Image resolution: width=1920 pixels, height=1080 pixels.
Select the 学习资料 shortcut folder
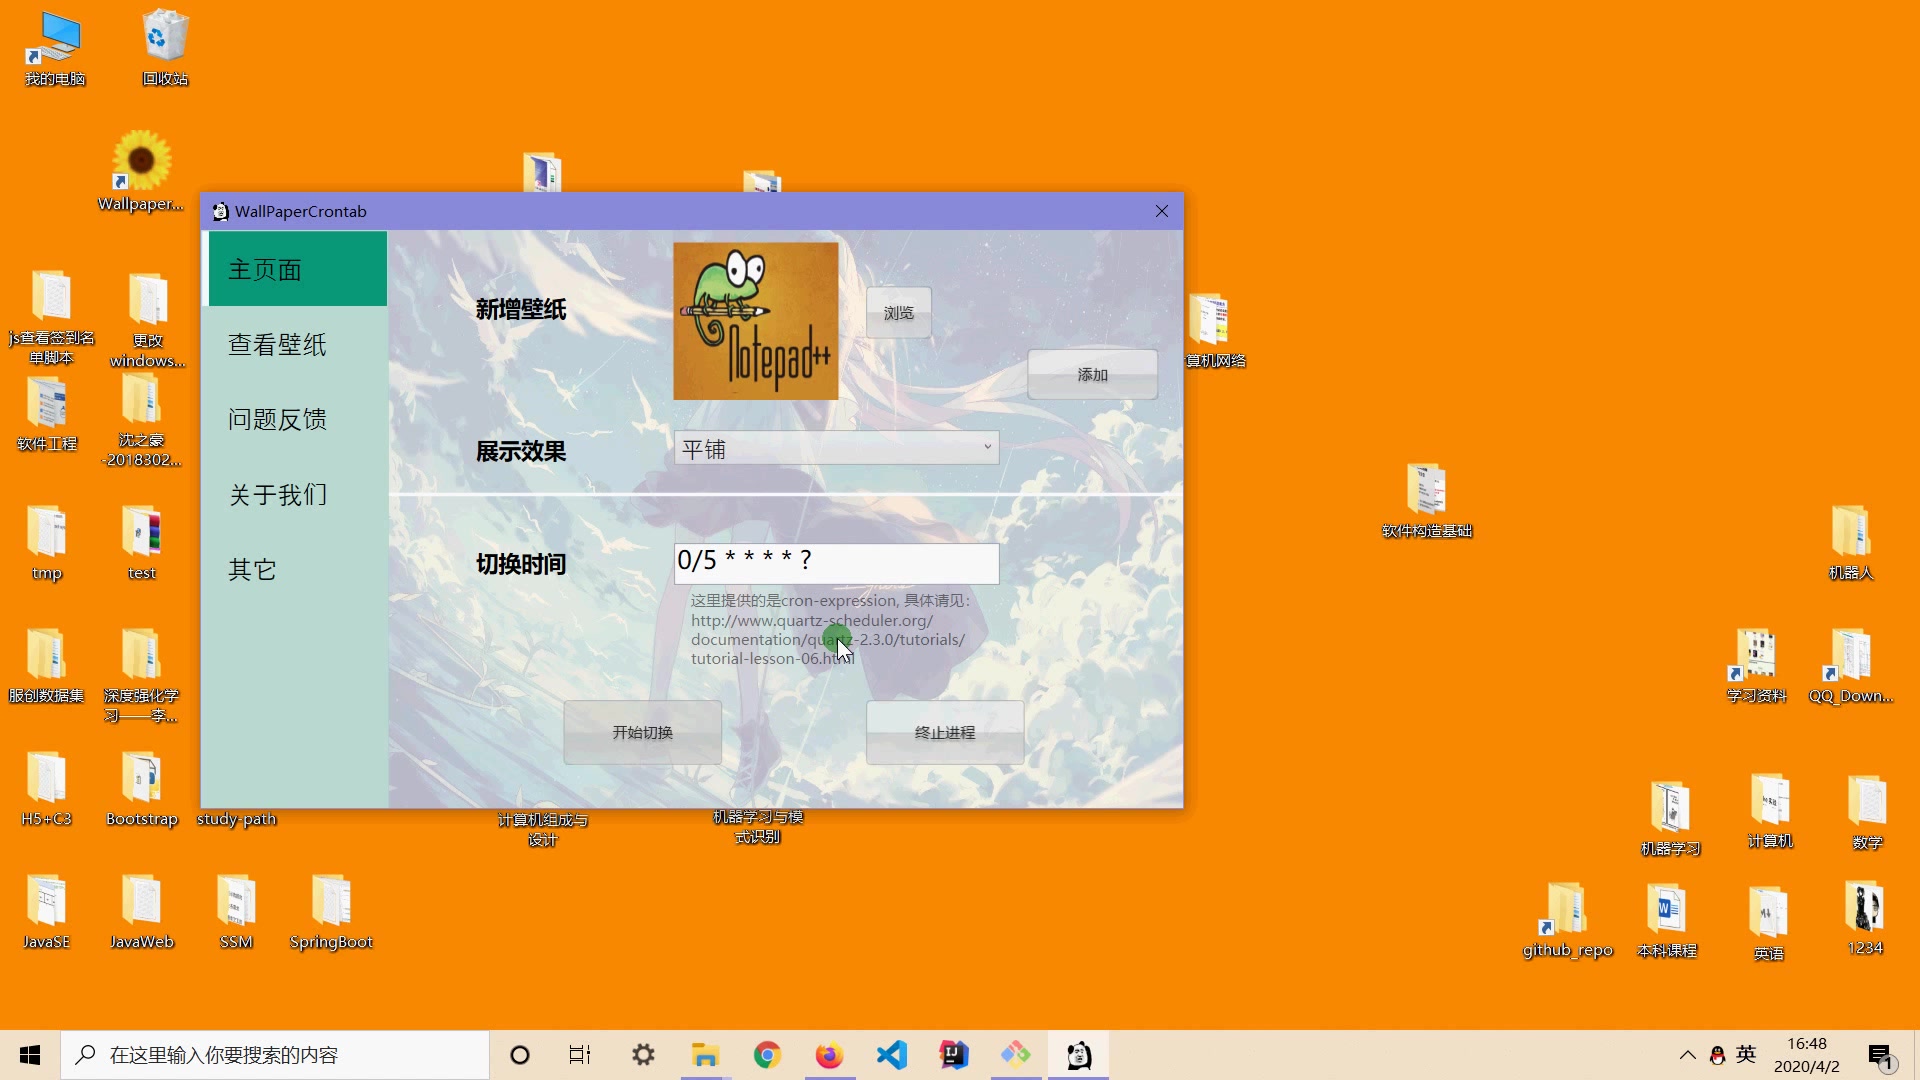pos(1757,666)
